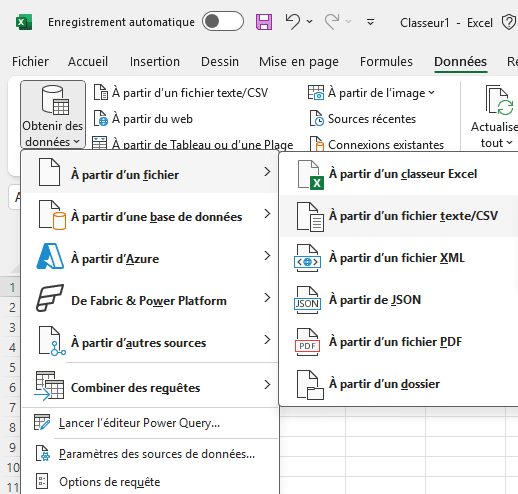Click the Power Query editor pencil icon
518x494 pixels.
pos(42,422)
